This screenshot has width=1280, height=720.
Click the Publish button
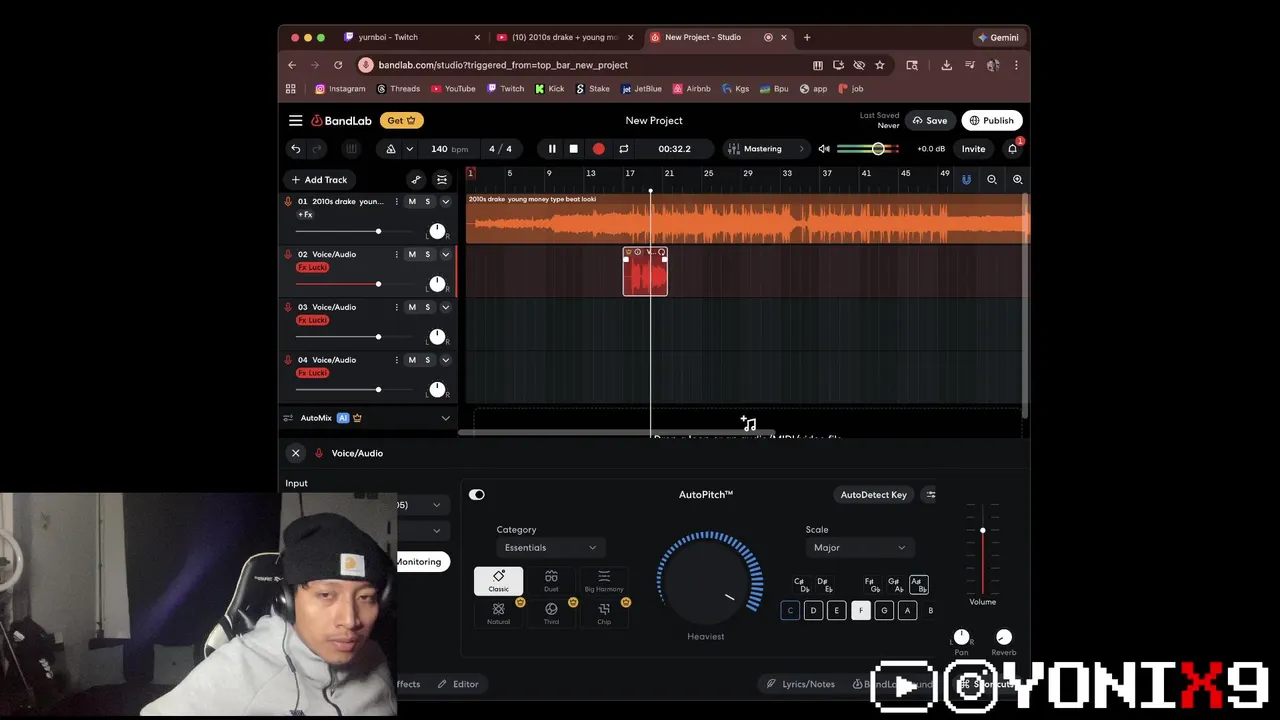(x=991, y=121)
